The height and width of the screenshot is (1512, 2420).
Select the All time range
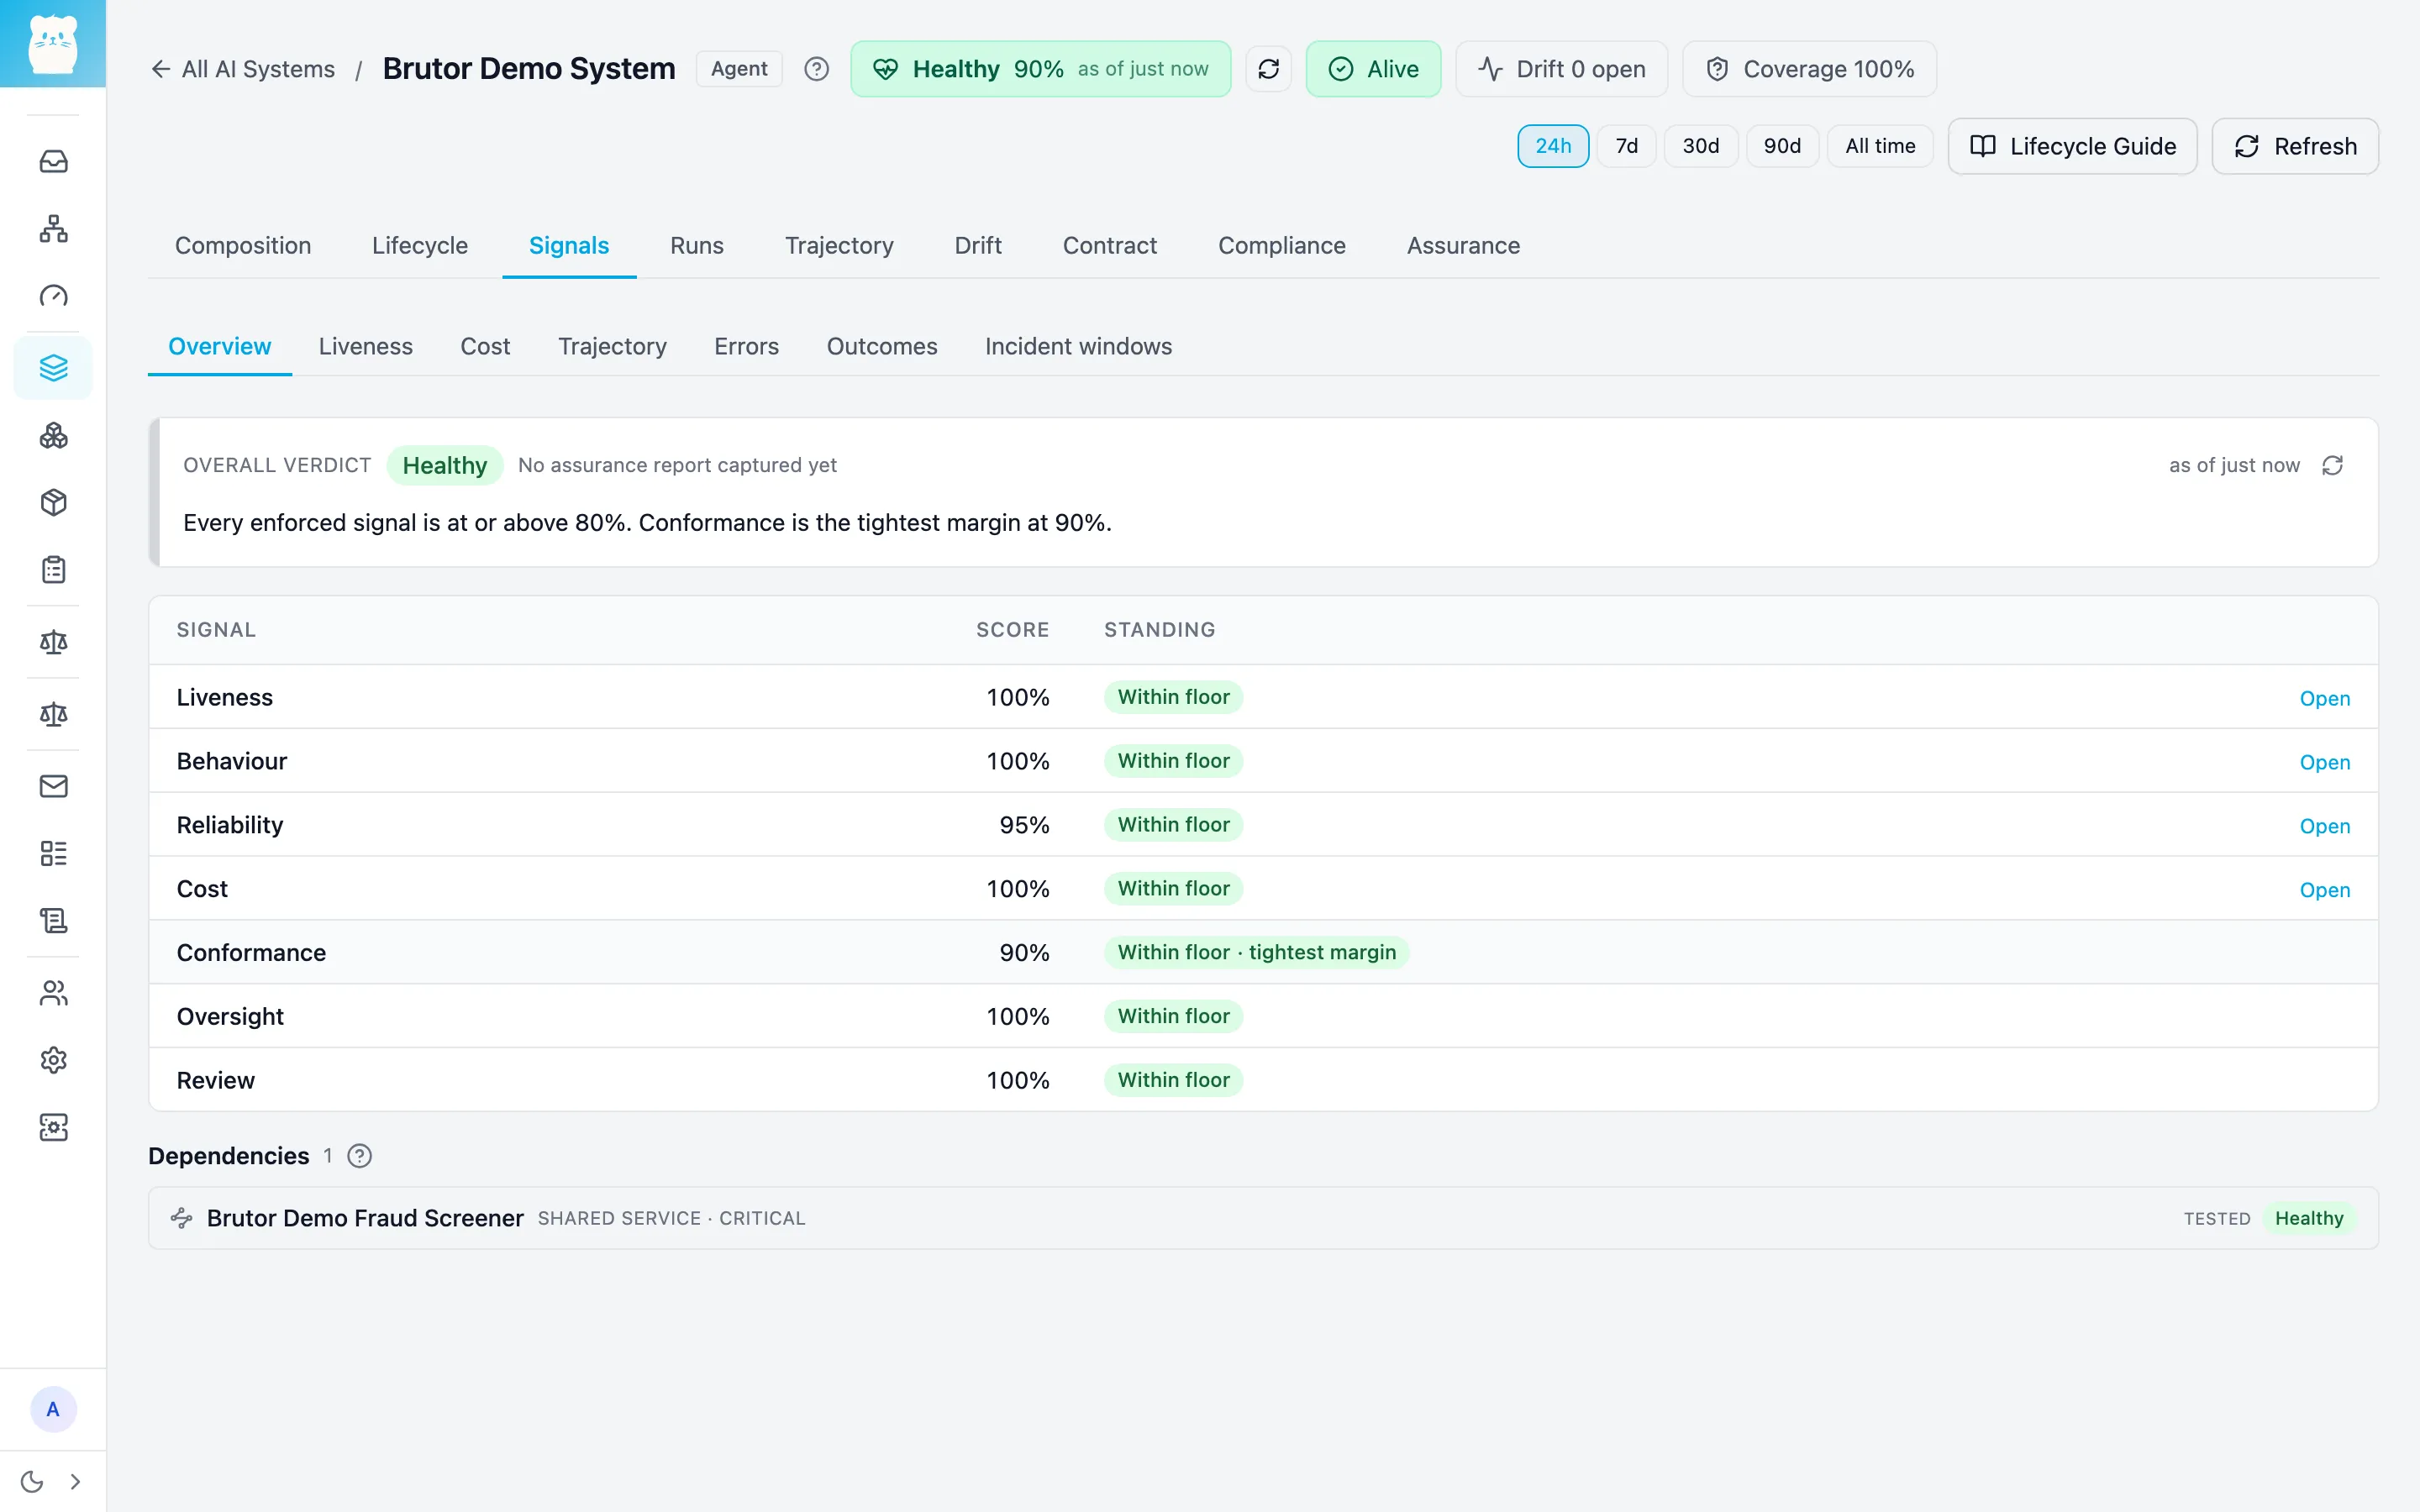click(1880, 146)
